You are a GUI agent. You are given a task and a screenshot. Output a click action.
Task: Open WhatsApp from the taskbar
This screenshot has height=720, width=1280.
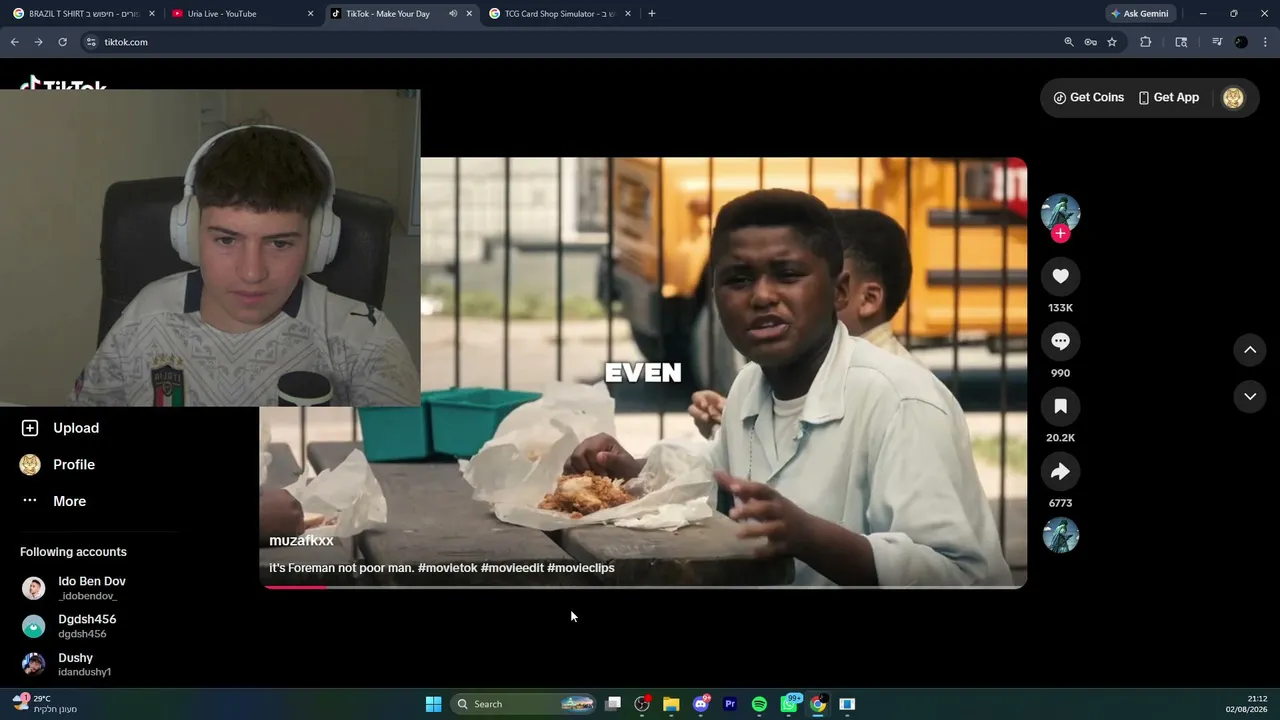point(789,704)
